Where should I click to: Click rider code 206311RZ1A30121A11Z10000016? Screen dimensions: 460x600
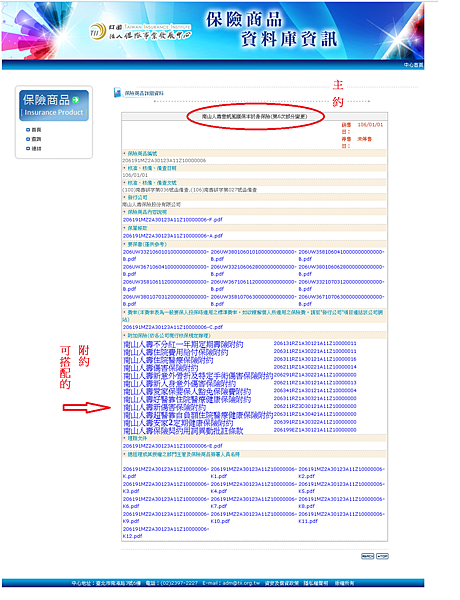pyautogui.click(x=315, y=359)
